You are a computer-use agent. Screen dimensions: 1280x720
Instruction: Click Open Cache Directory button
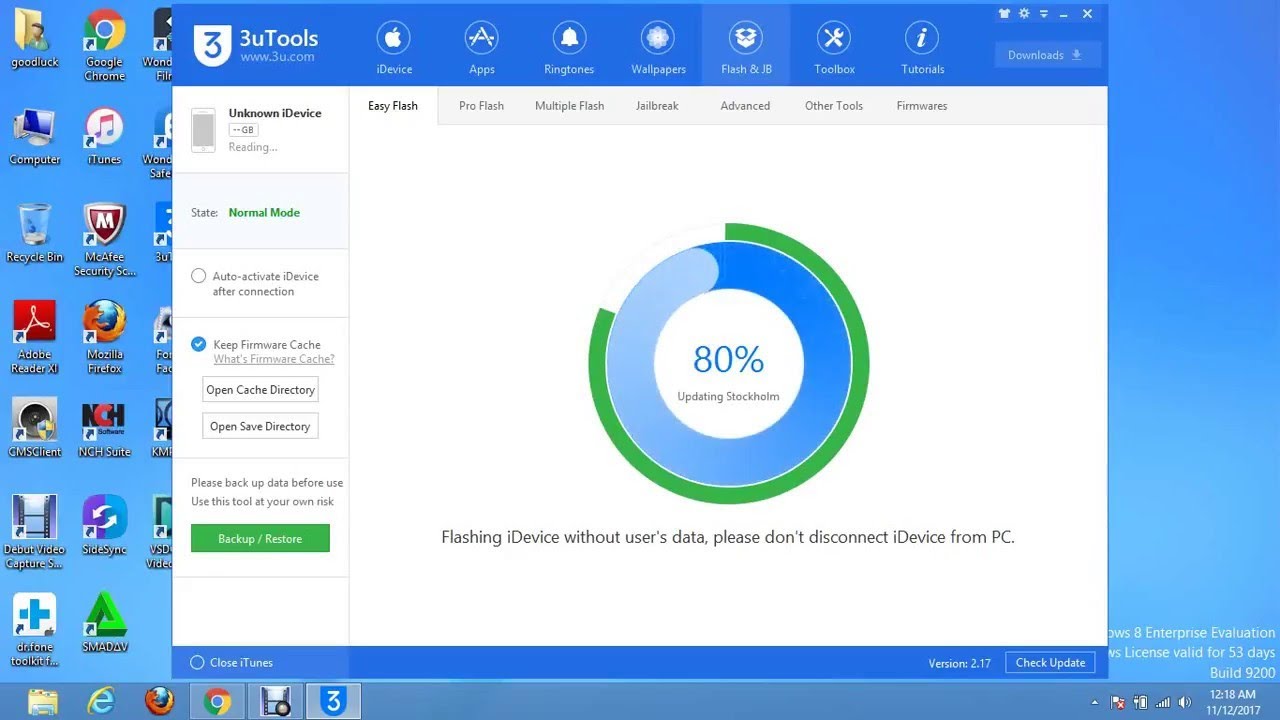[260, 390]
